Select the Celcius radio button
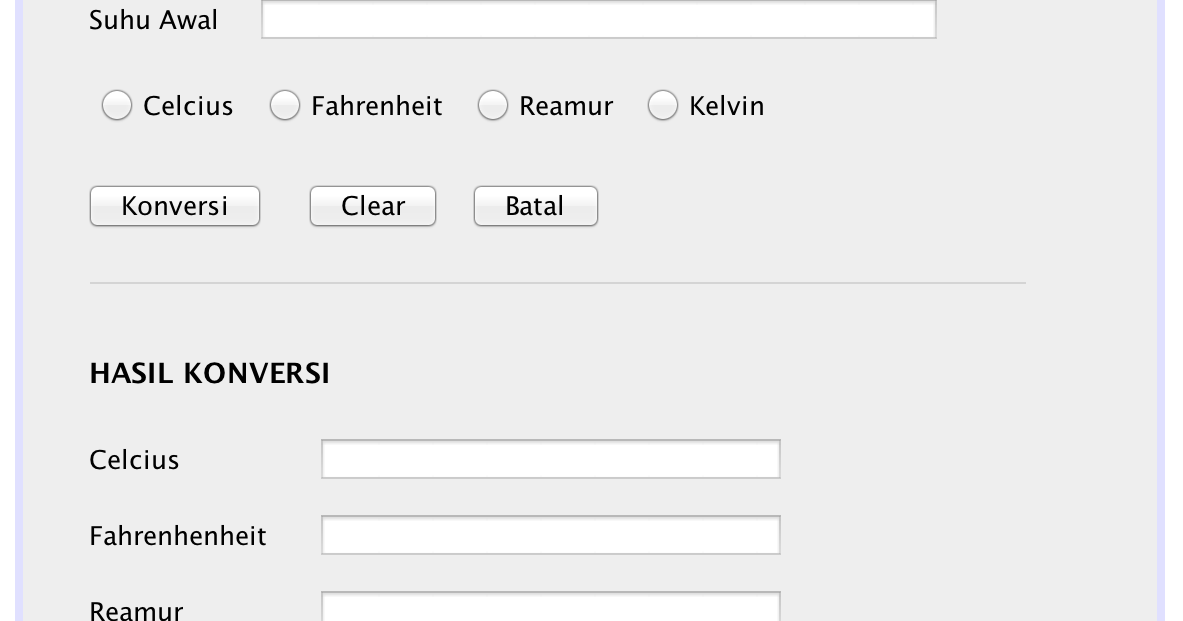This screenshot has width=1183, height=621. pos(116,105)
